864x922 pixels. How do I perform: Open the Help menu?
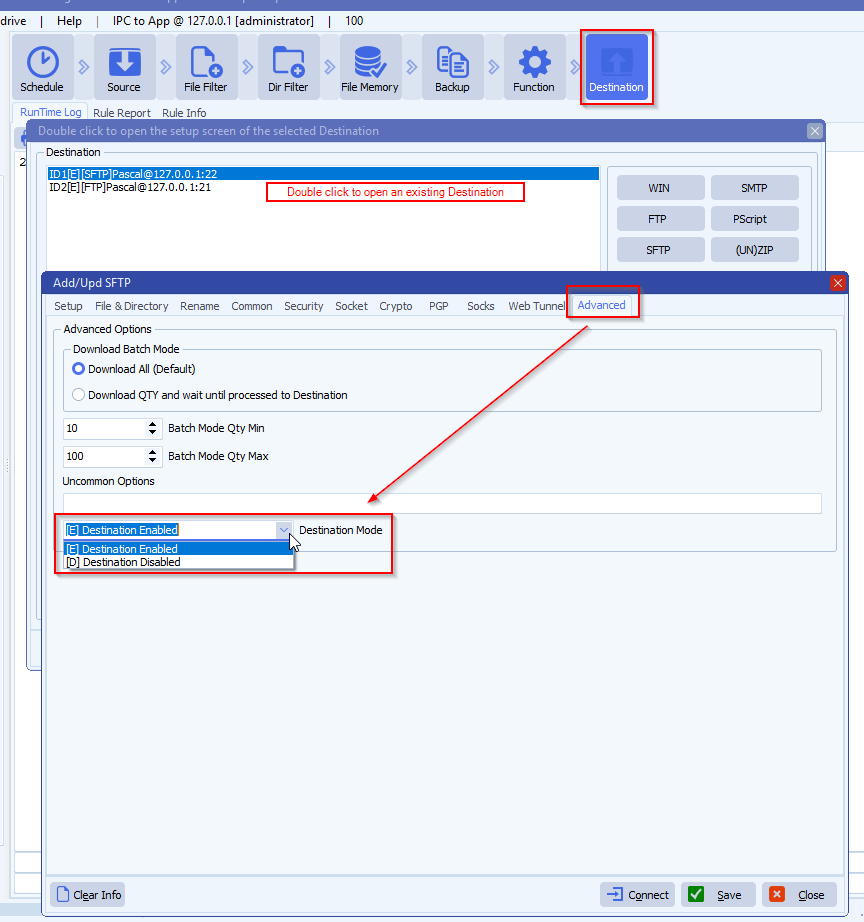69,21
